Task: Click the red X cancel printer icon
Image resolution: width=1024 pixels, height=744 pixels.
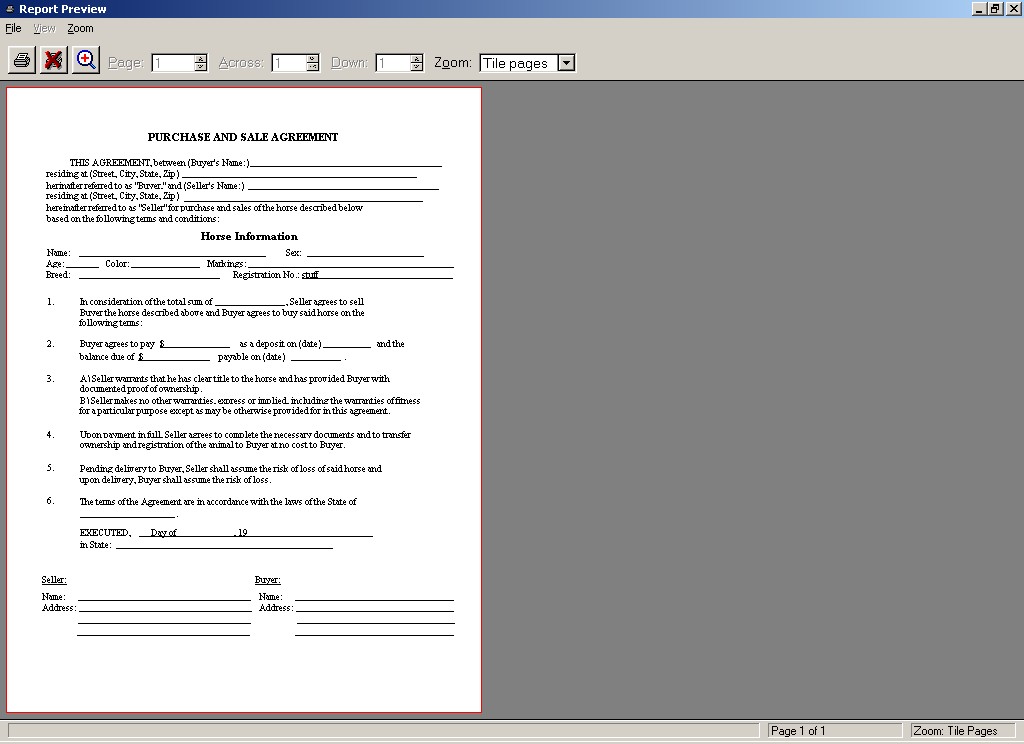Action: coord(54,61)
